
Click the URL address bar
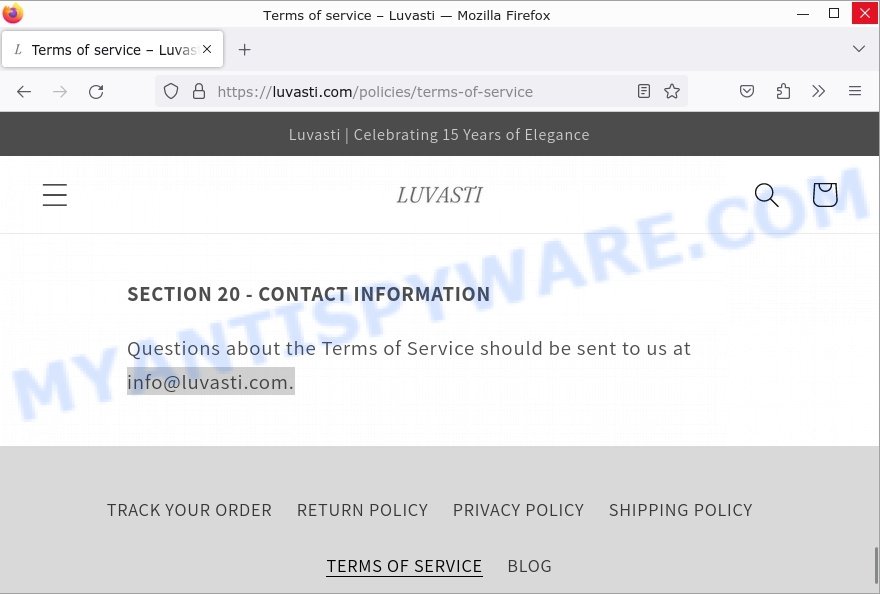coord(421,92)
